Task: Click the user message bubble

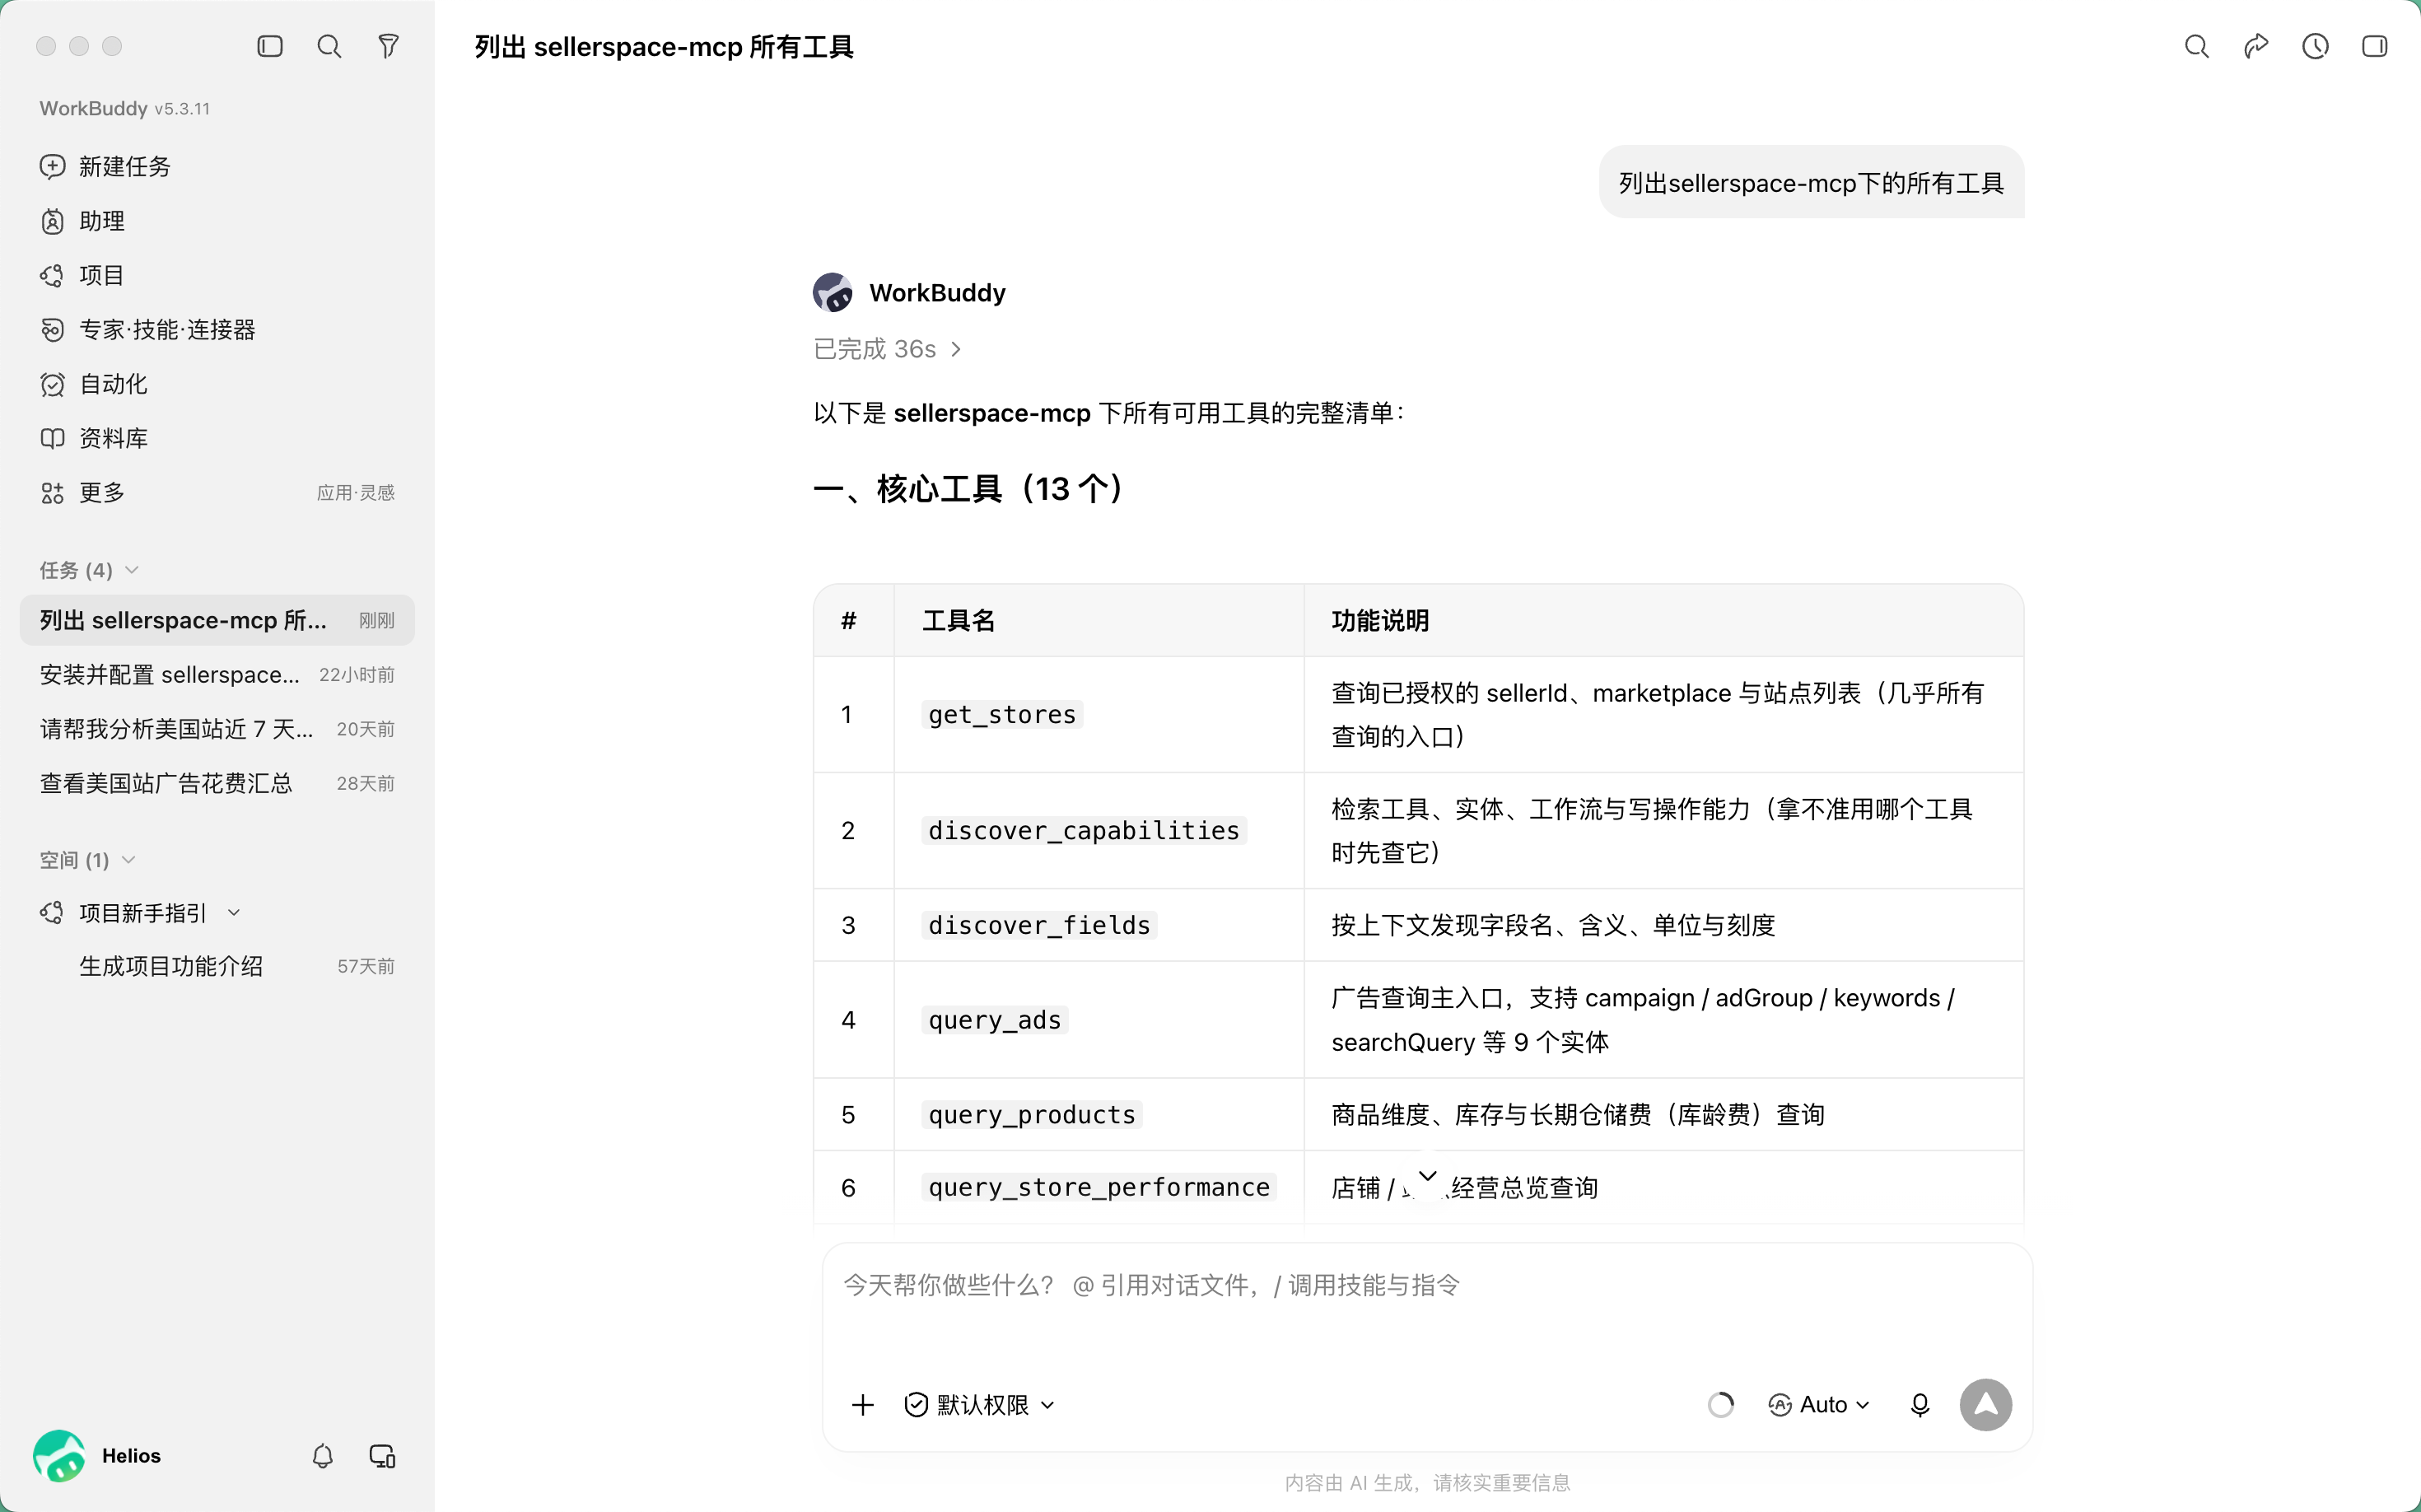Action: pyautogui.click(x=1811, y=183)
